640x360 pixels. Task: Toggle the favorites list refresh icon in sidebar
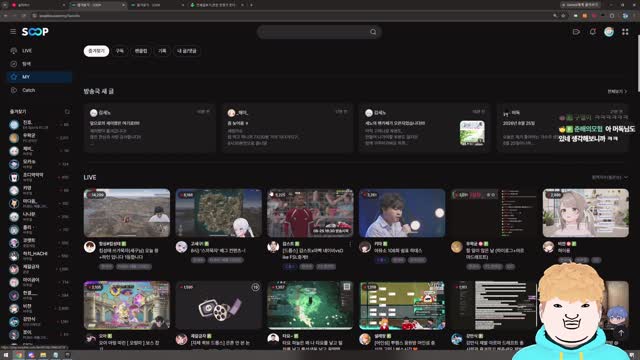point(67,111)
